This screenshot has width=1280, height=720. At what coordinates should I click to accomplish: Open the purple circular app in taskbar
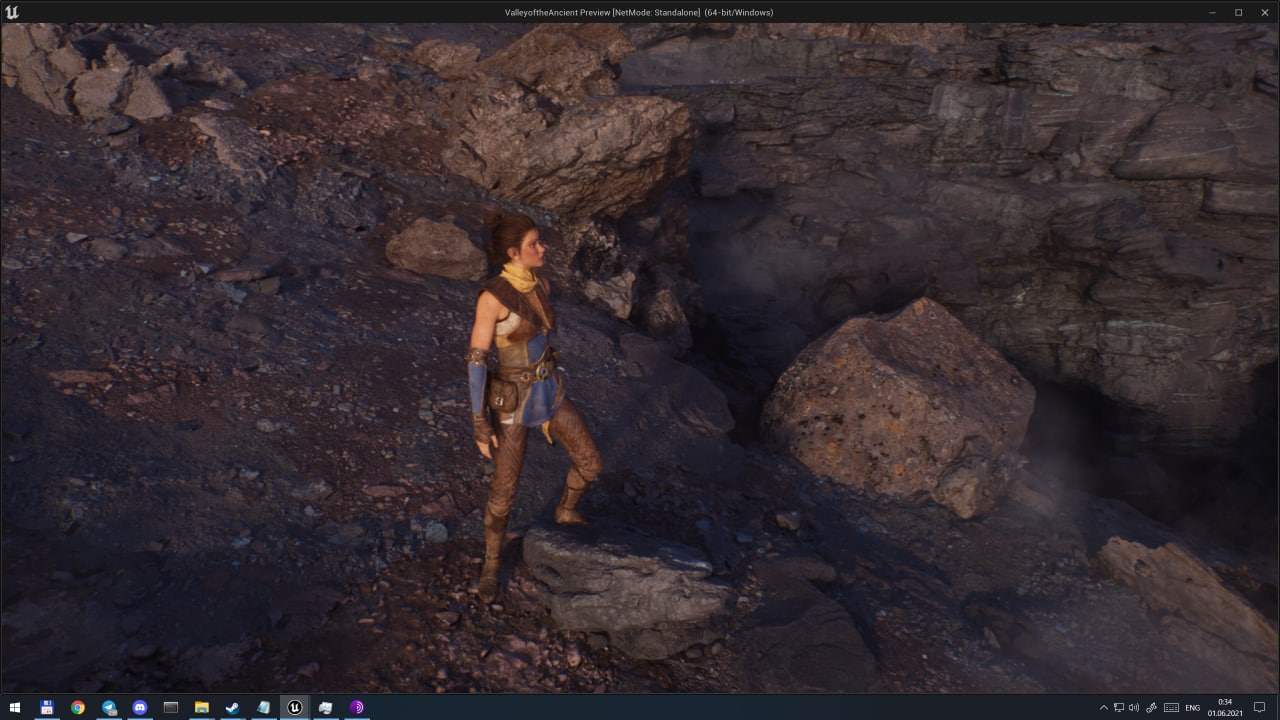[x=357, y=707]
